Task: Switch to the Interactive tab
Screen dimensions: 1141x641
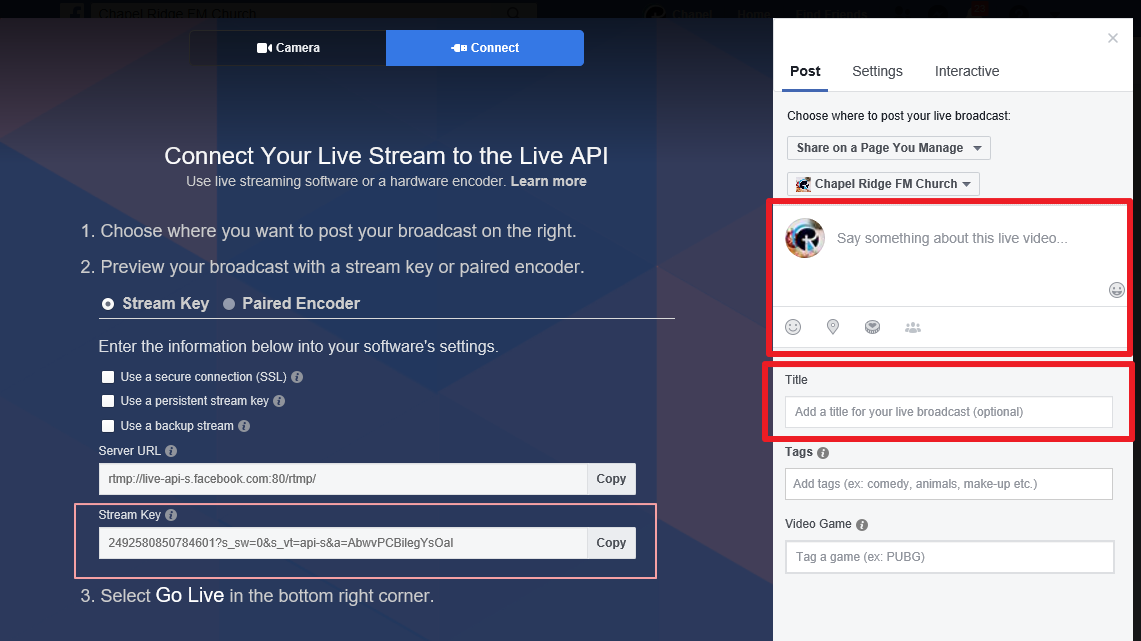Action: (966, 71)
